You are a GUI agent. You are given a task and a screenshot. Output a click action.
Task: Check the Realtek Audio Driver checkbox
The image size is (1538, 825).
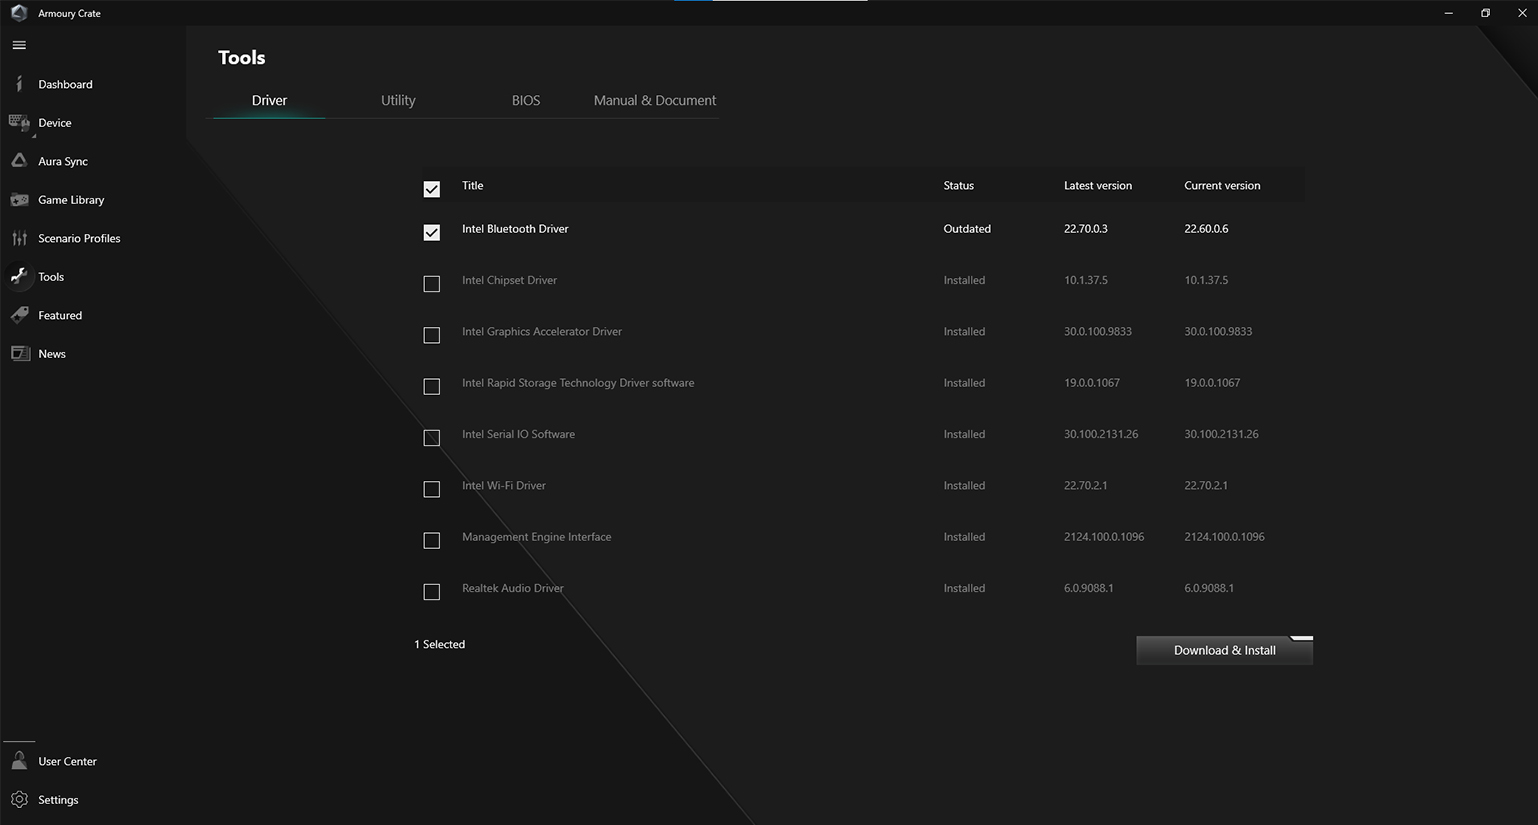pos(431,592)
